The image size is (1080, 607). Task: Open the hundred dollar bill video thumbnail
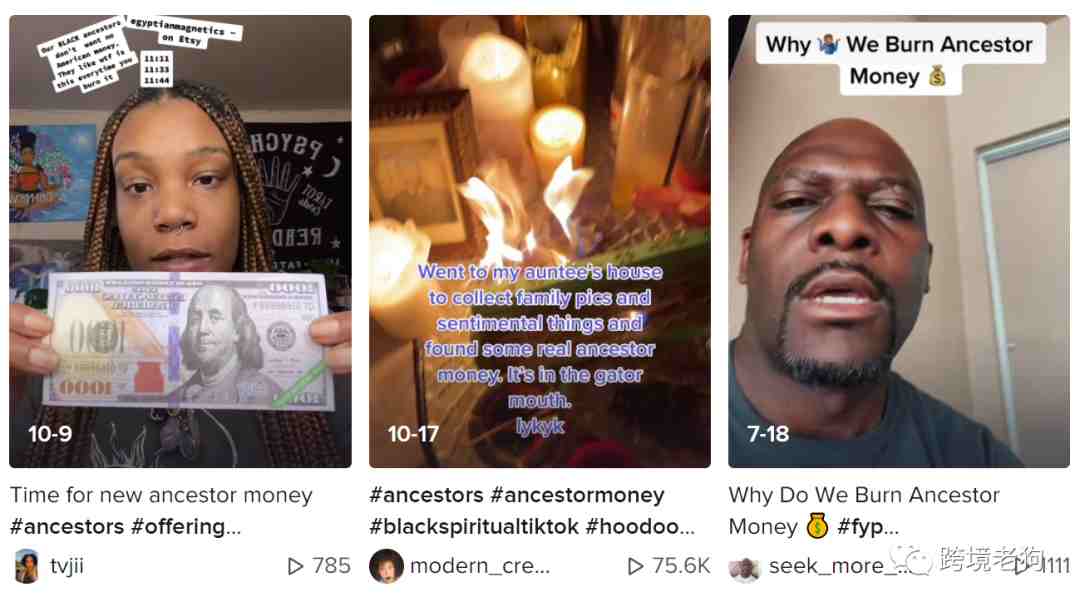[180, 241]
